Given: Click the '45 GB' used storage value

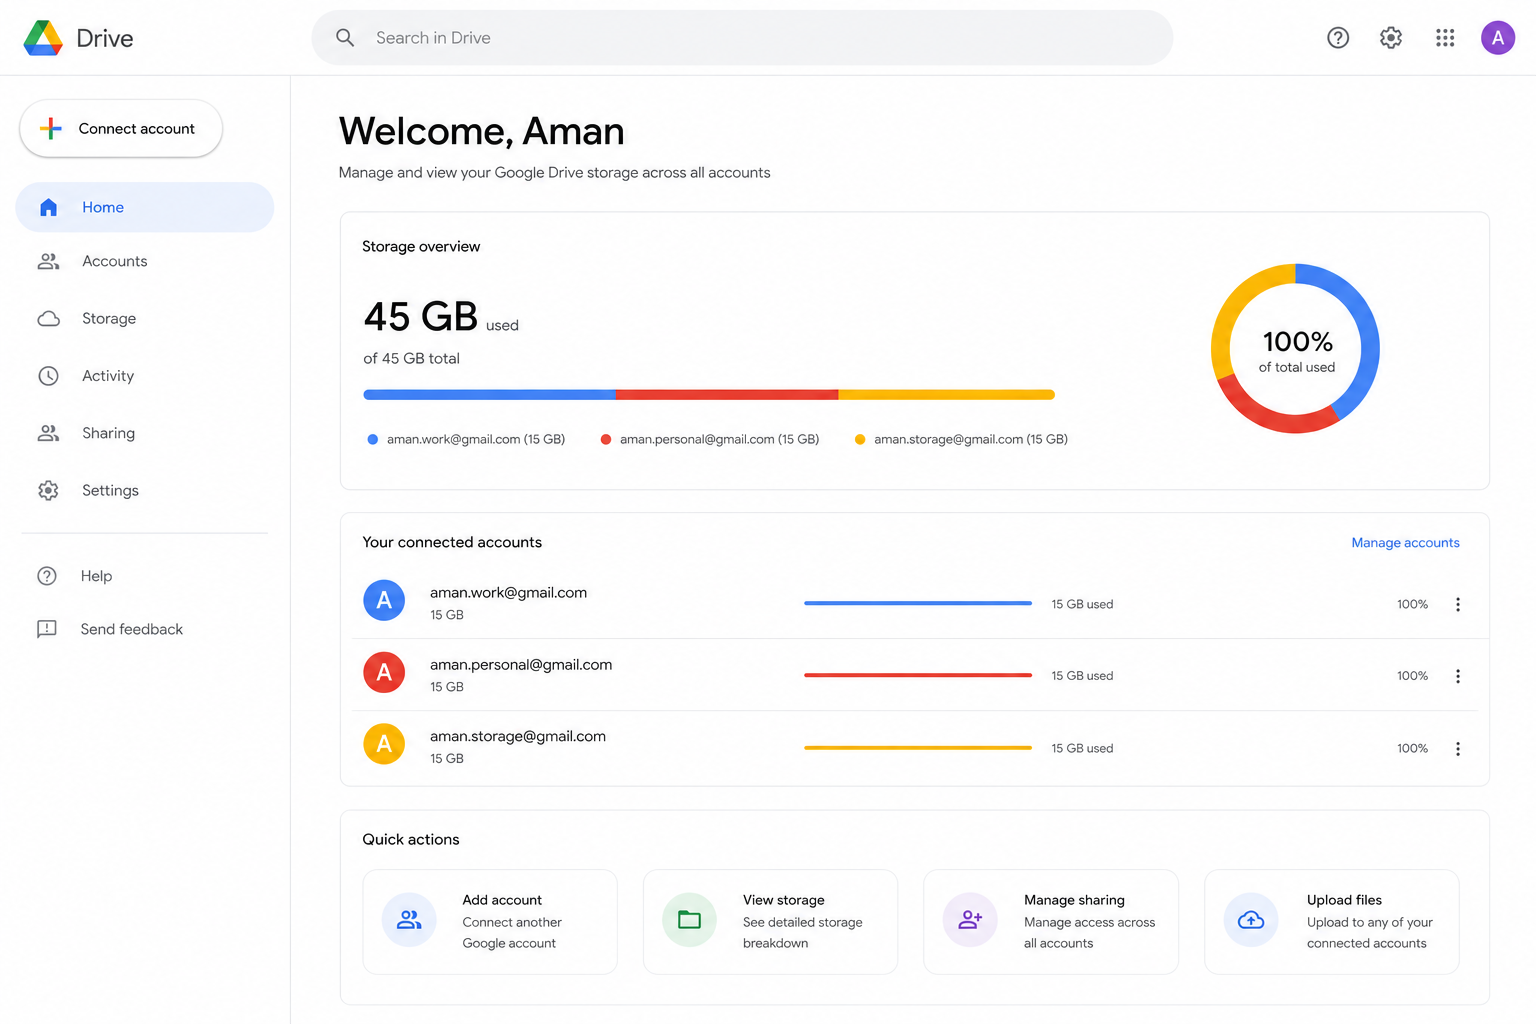Looking at the screenshot, I should pos(421,317).
